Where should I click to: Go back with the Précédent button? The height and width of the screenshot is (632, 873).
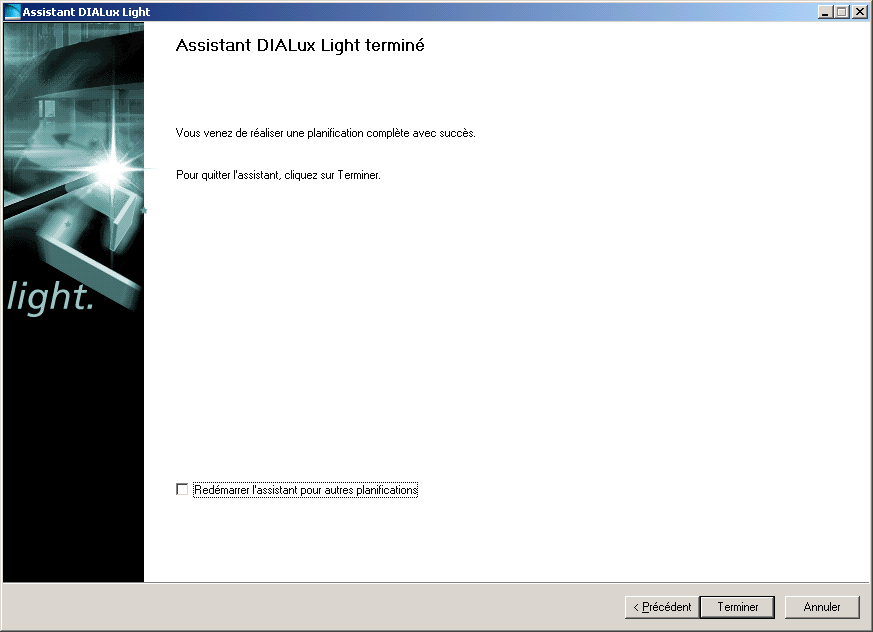[x=662, y=607]
